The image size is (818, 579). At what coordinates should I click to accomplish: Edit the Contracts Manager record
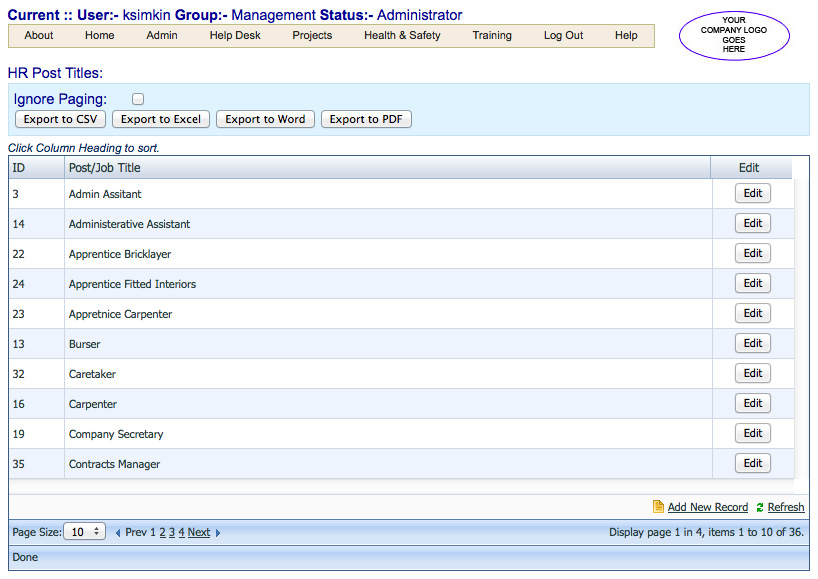[x=752, y=463]
